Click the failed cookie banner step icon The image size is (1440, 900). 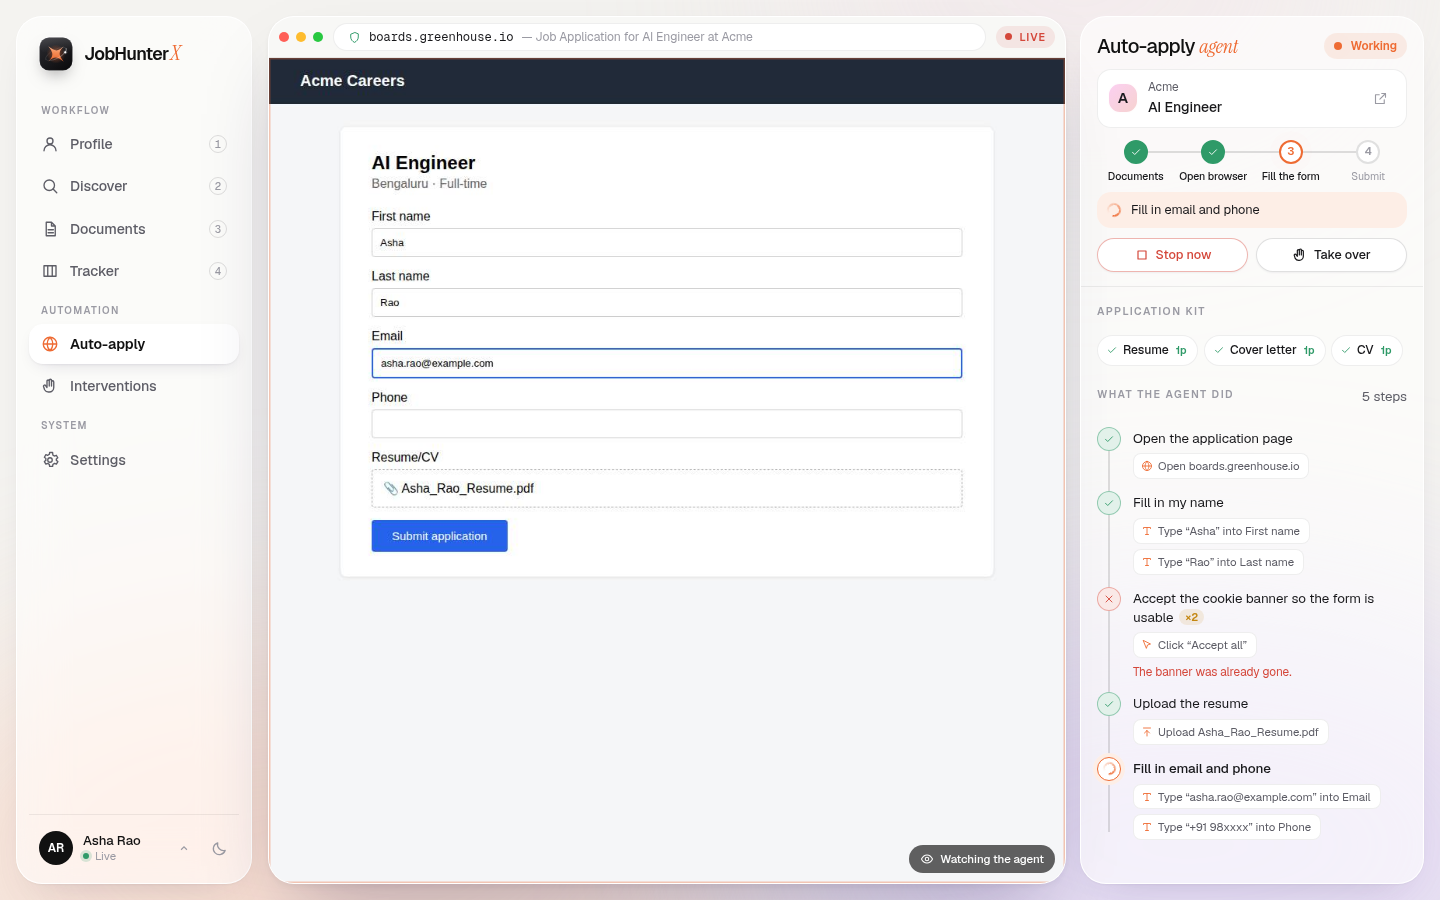[x=1109, y=599]
